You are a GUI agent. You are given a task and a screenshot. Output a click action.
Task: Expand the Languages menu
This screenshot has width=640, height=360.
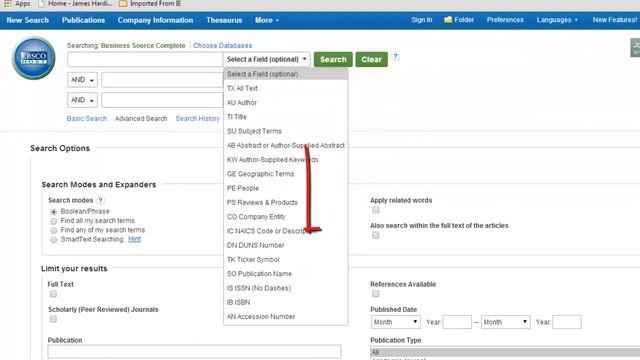[557, 20]
